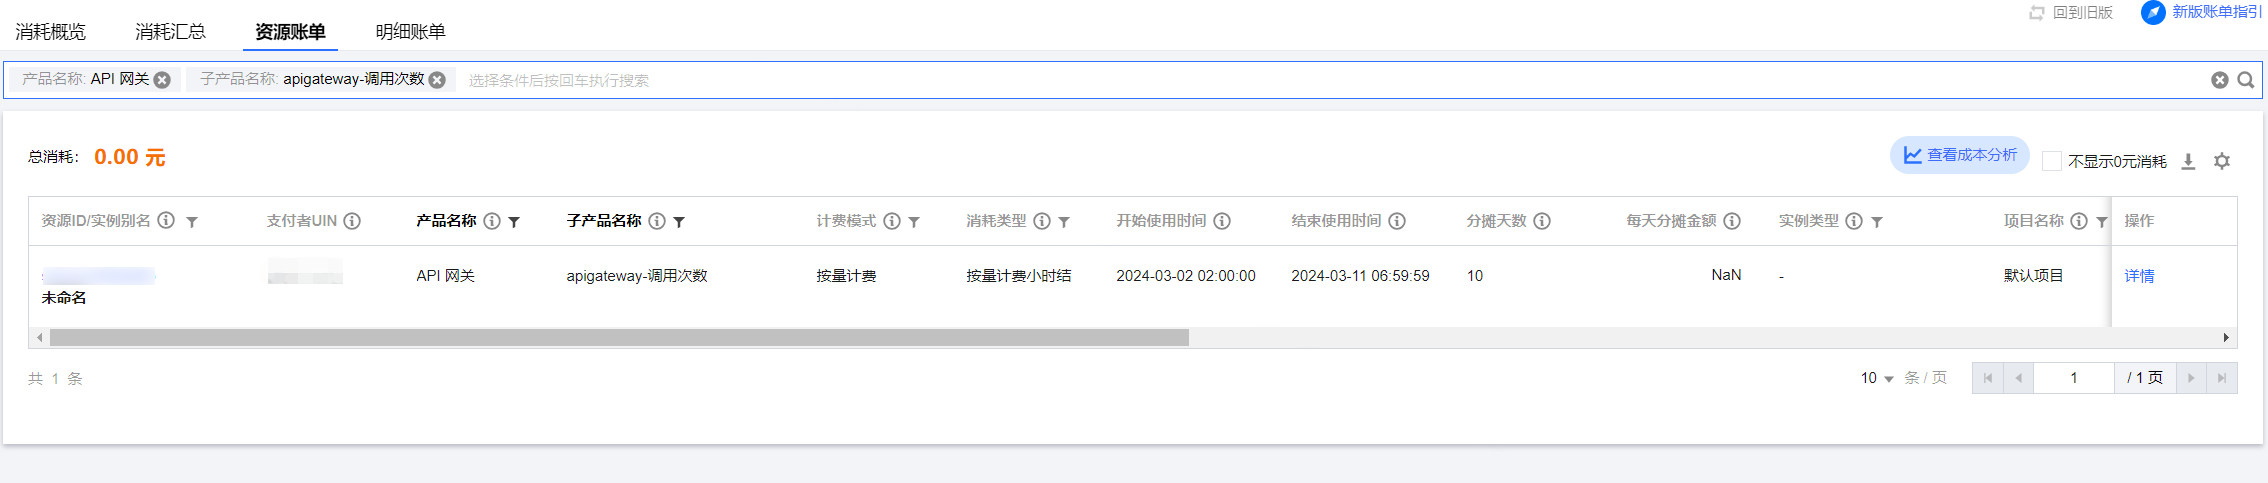Switch to the 消耗汇总 tab
Screen dimensions: 2268x483
171,32
